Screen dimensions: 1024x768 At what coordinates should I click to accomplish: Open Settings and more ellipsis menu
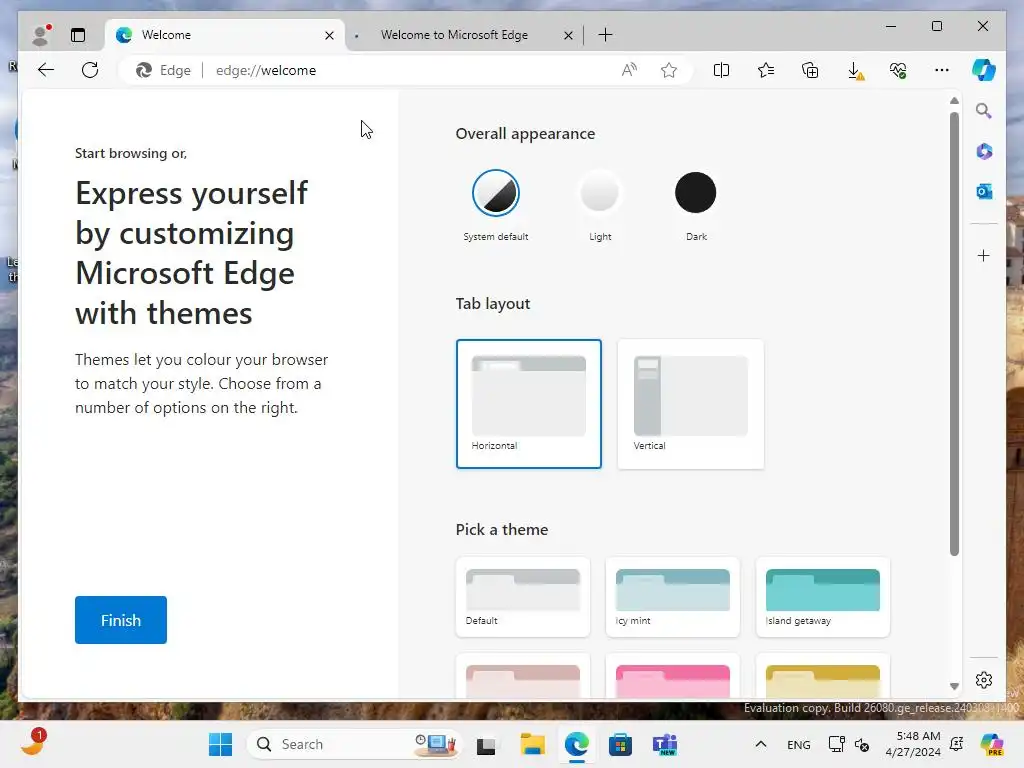point(942,70)
